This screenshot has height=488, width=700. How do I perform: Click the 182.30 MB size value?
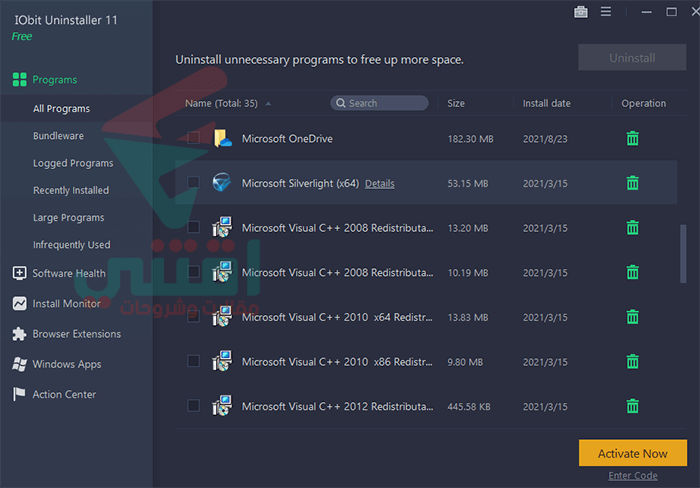click(471, 139)
